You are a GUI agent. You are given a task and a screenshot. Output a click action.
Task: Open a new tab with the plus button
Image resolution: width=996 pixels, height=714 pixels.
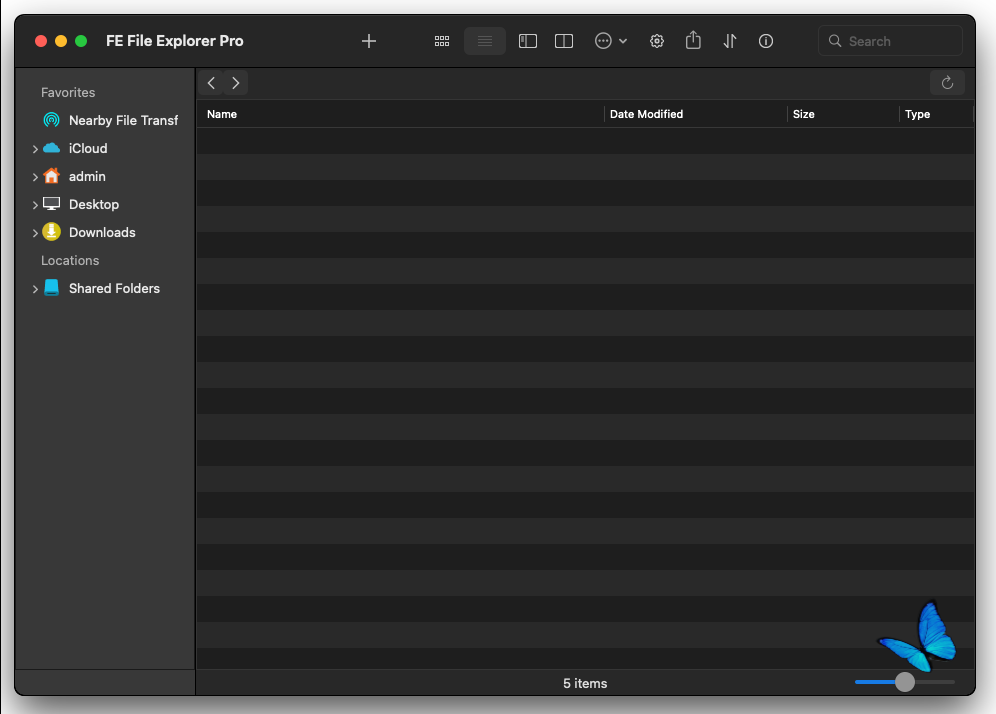click(x=369, y=41)
